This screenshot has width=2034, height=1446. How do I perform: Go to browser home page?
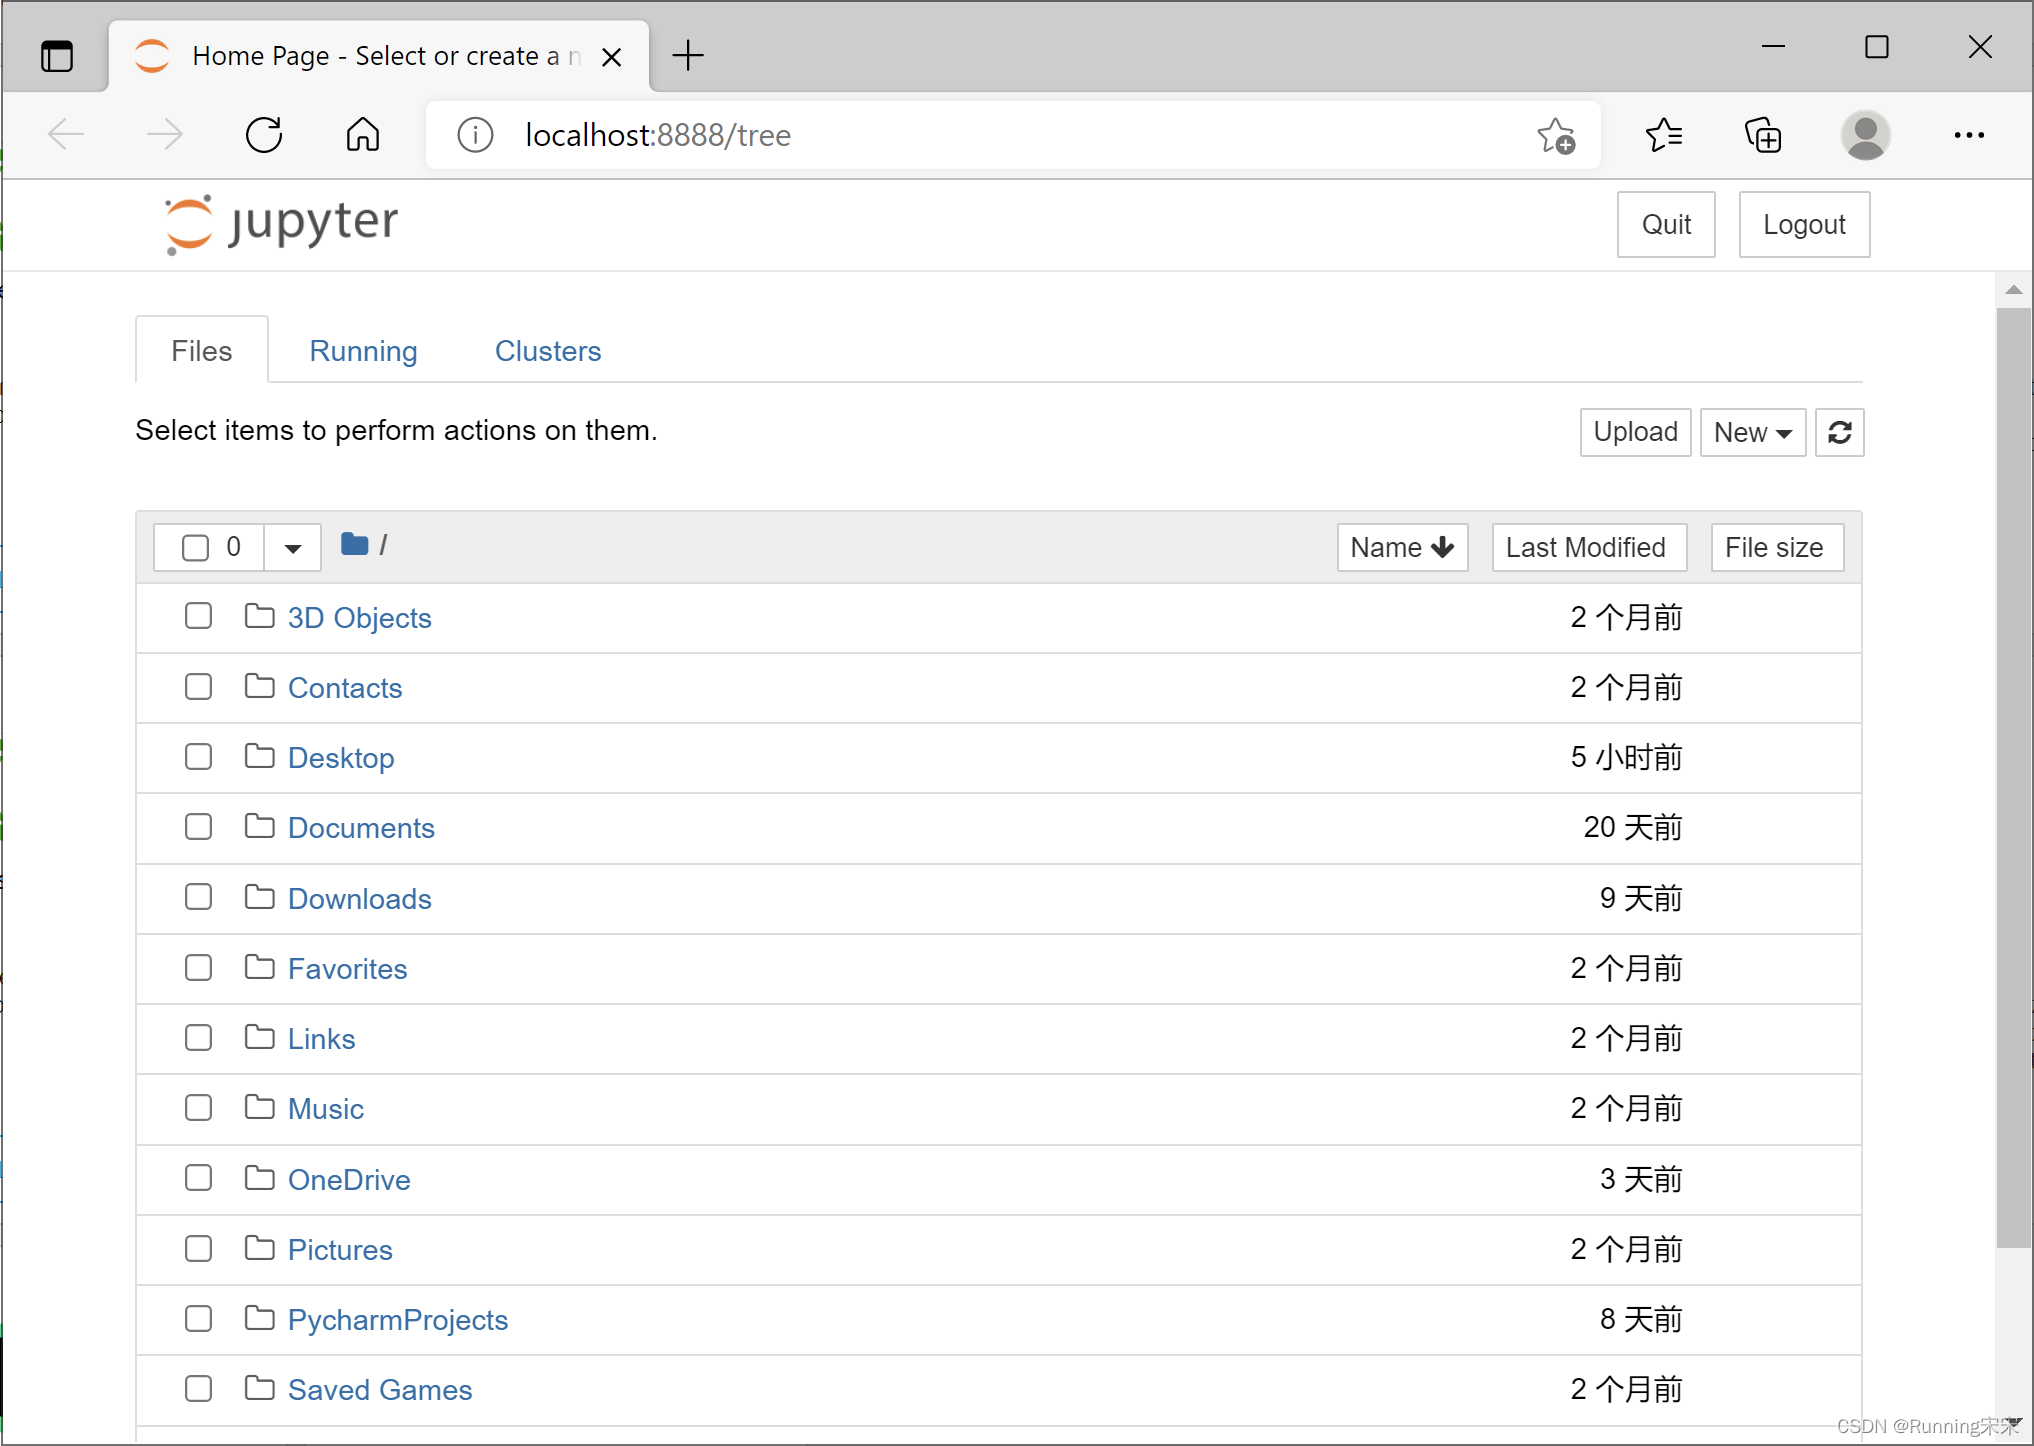363,135
